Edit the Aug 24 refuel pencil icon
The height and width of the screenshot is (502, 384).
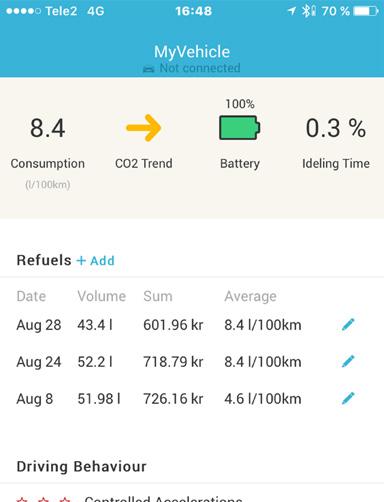tap(348, 361)
